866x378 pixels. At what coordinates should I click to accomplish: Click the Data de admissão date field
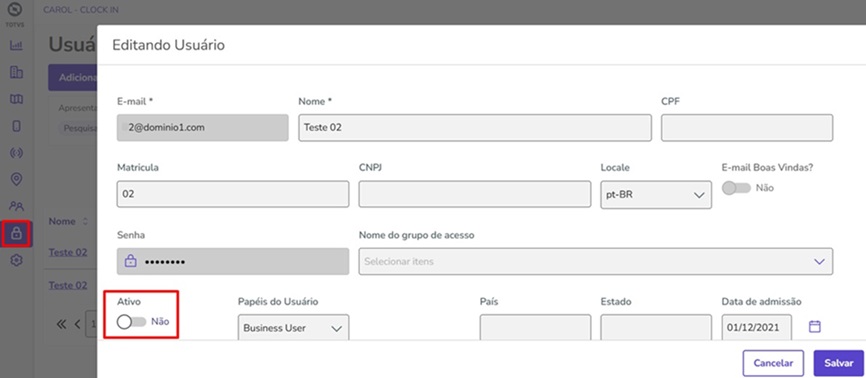point(757,328)
